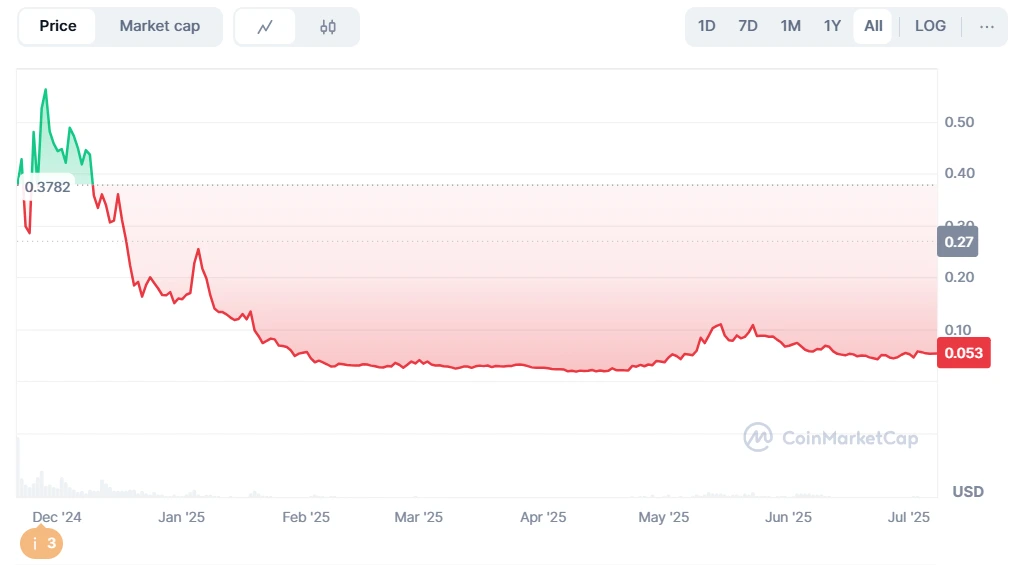This screenshot has height=565, width=1021.
Task: Set chart range to 7D
Action: pos(748,26)
